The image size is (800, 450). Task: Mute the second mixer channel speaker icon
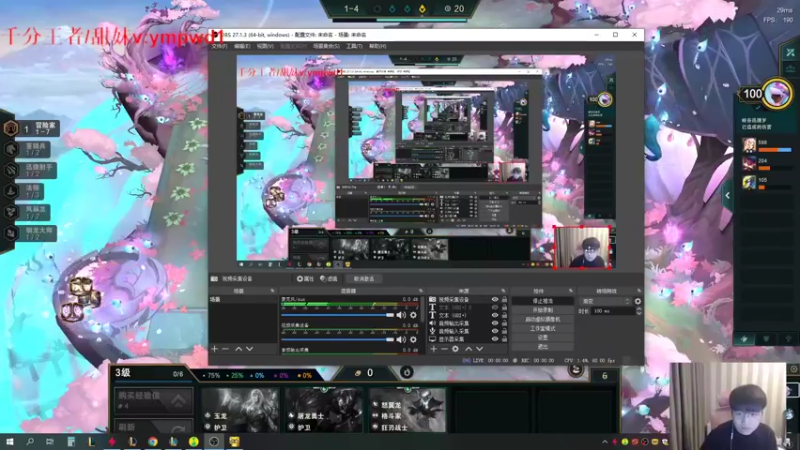[401, 339]
